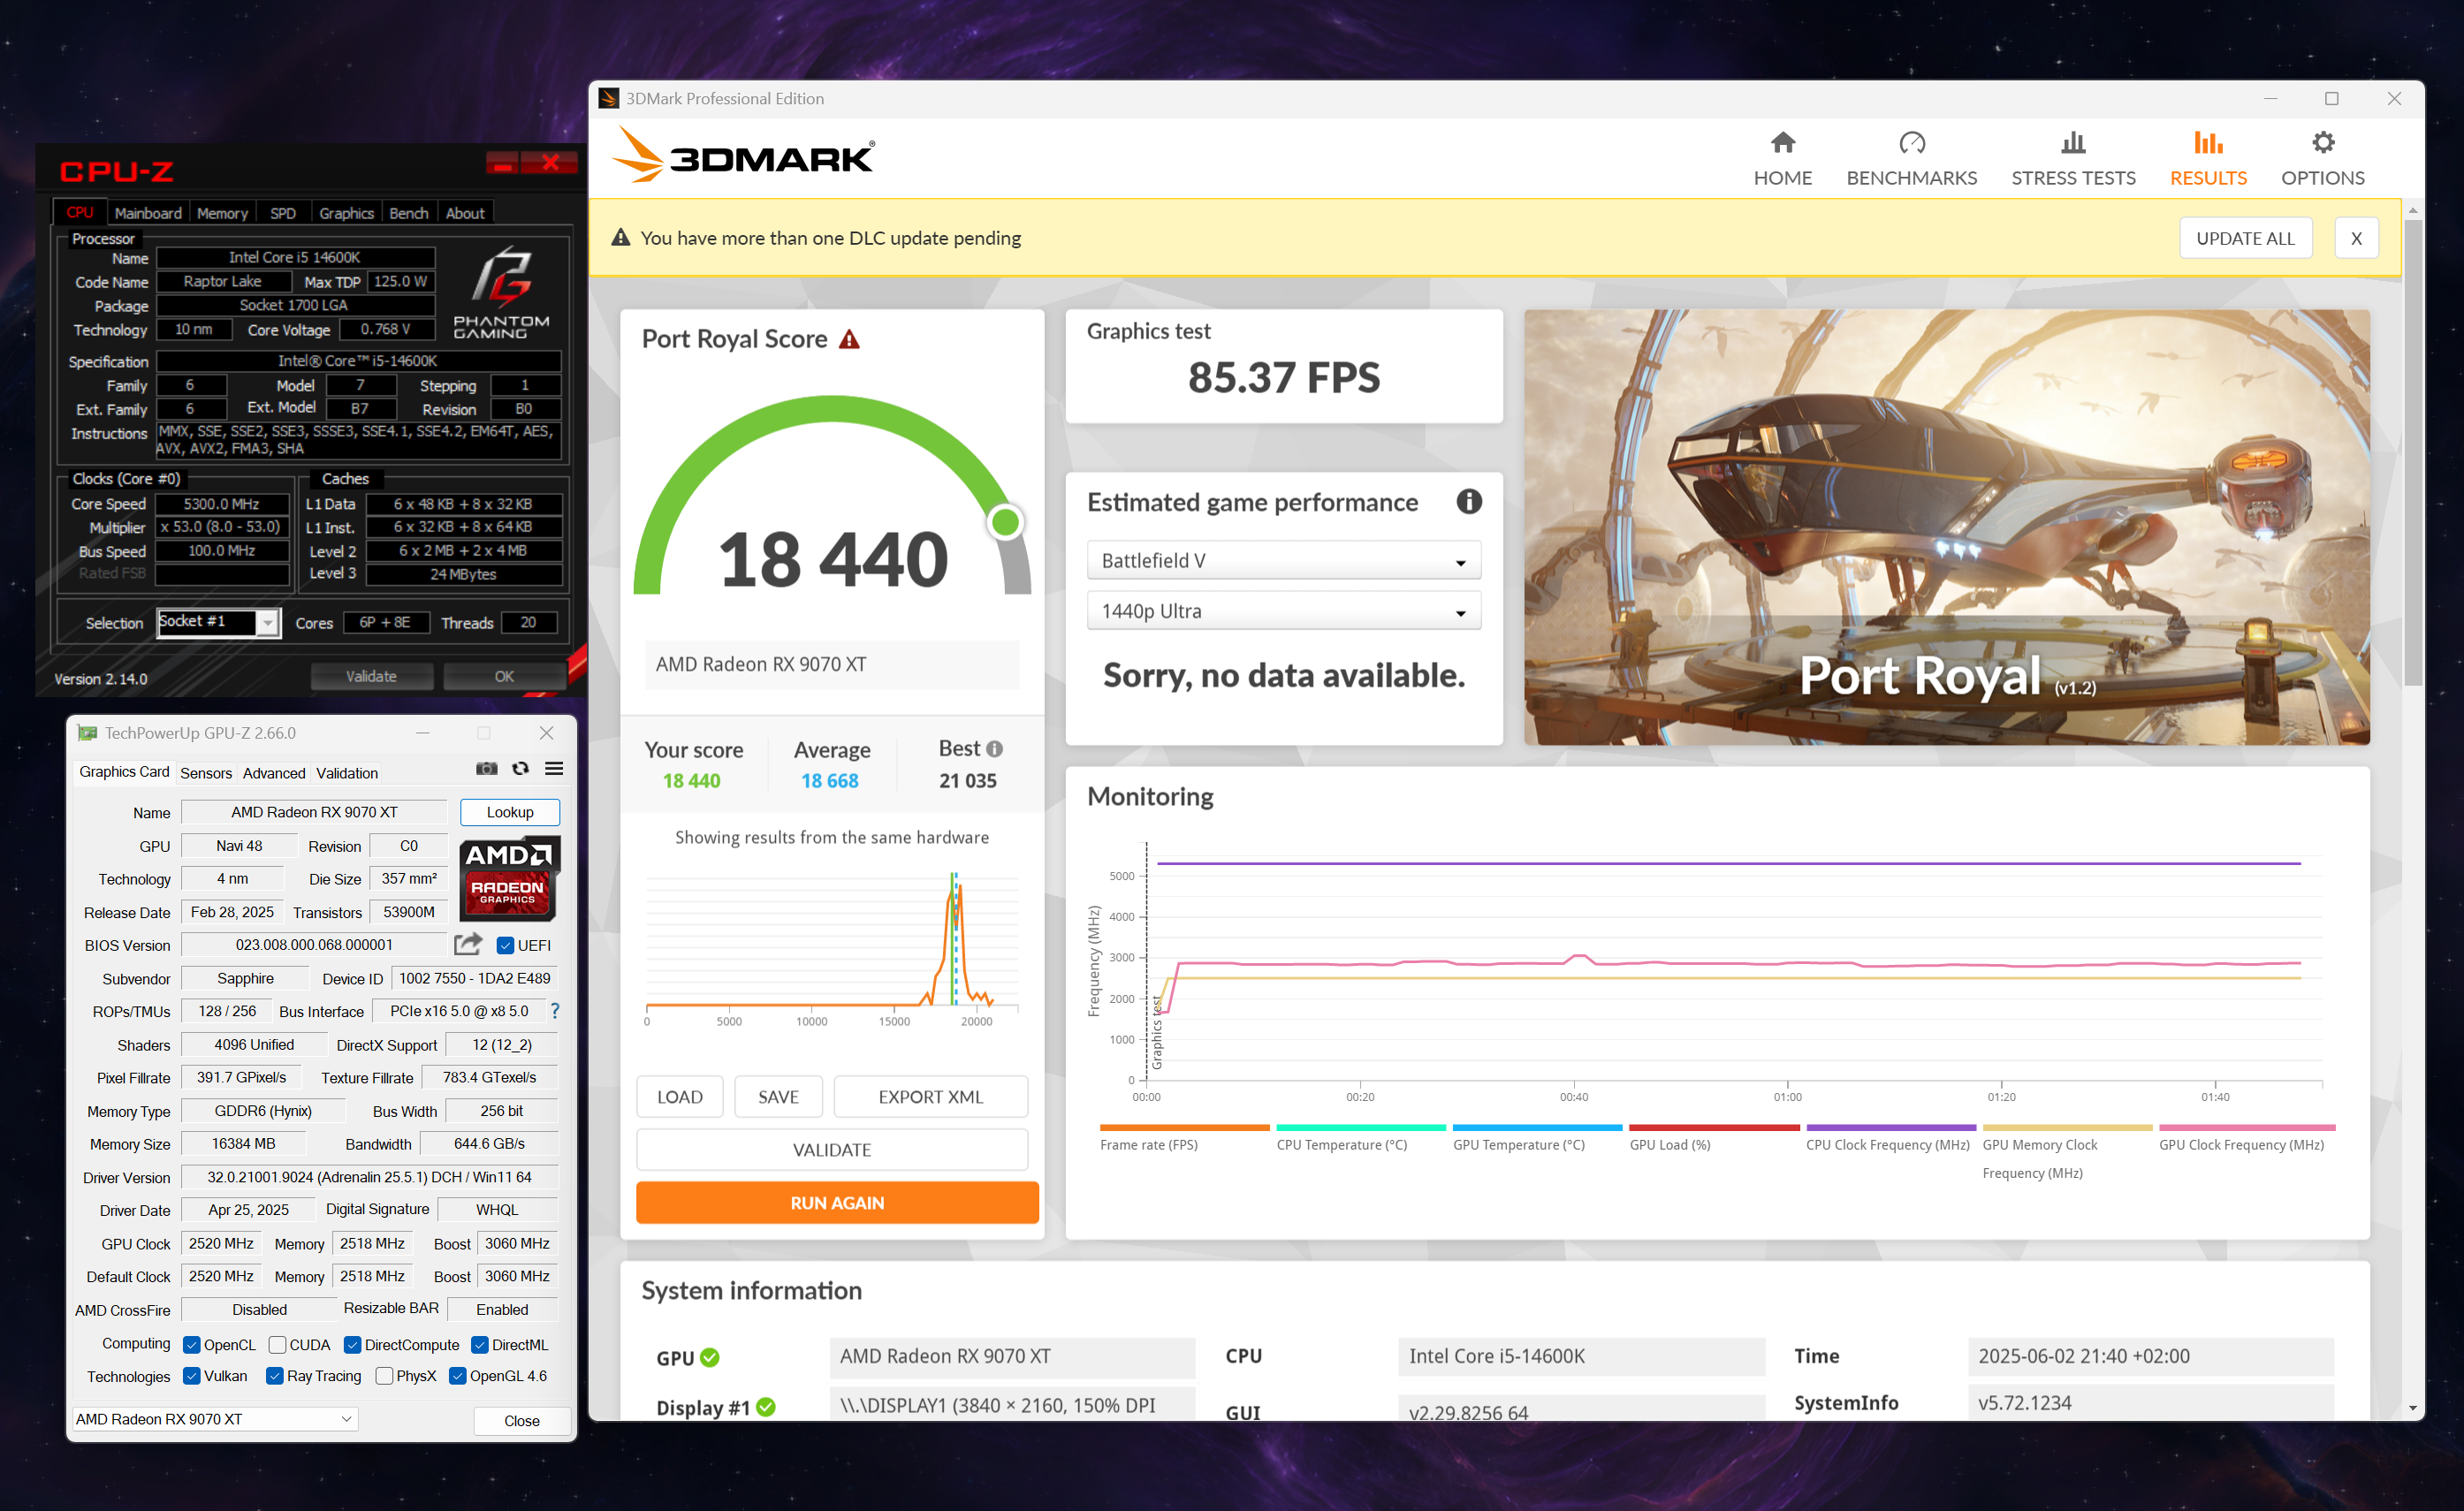Click the UPDATE ALL button
Viewport: 2464px width, 1511px height.
tap(2244, 238)
